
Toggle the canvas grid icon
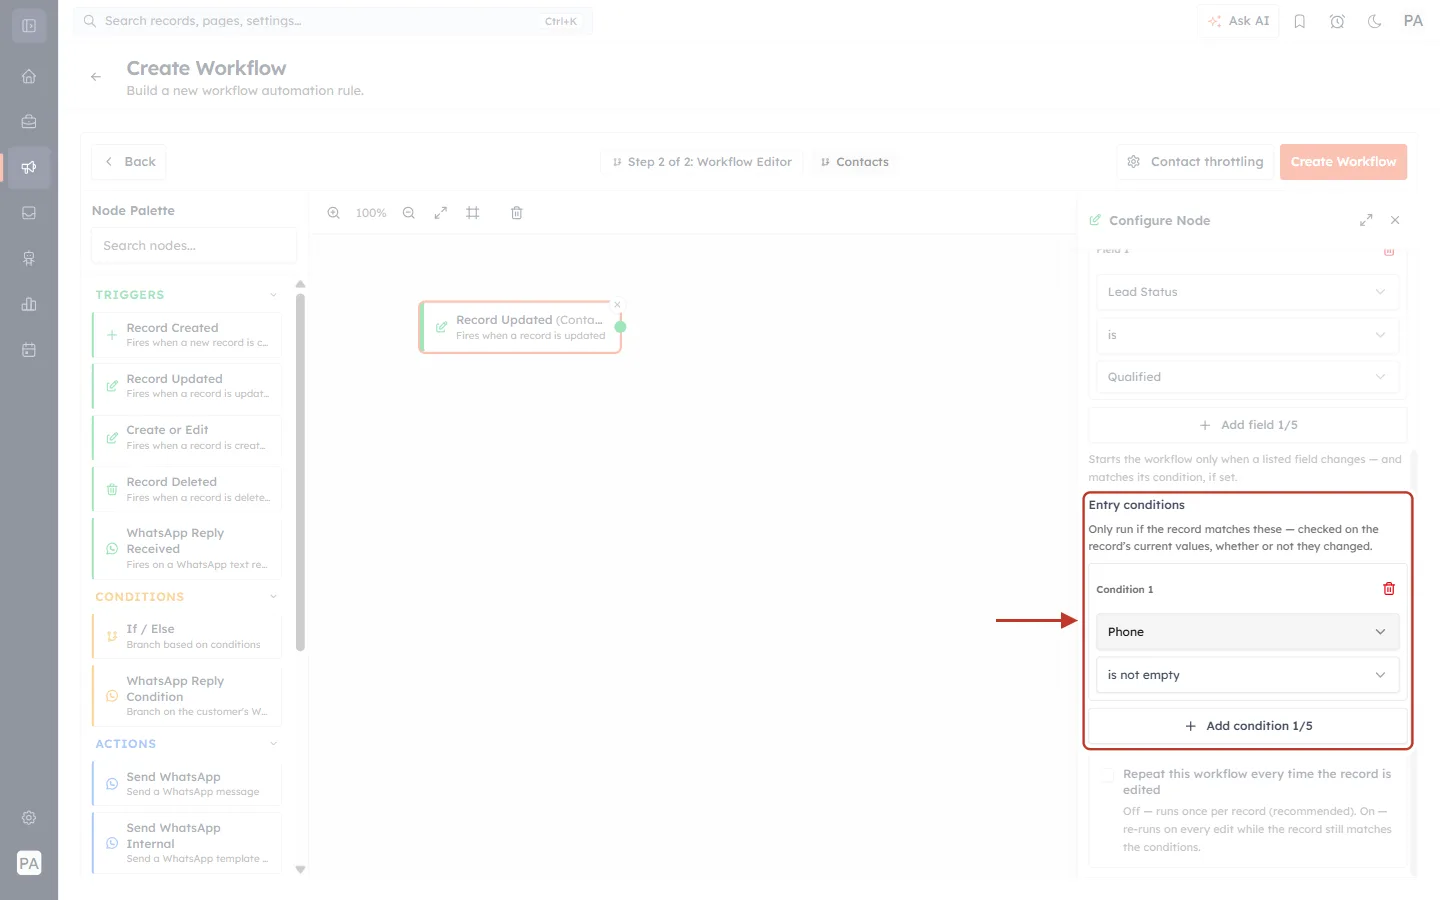[x=473, y=213]
